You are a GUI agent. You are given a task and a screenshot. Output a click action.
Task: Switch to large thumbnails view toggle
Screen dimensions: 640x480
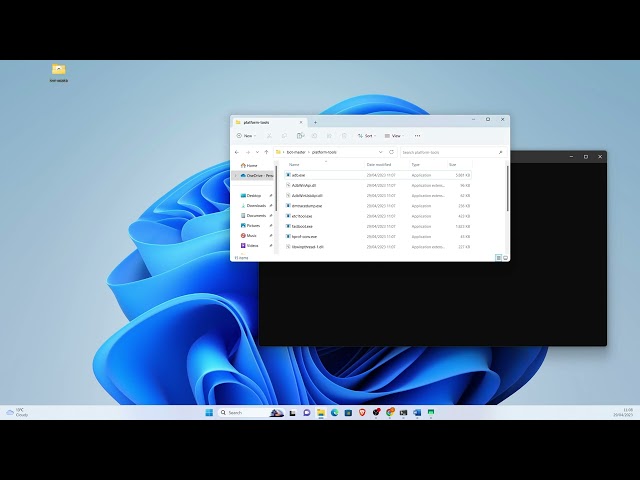(x=505, y=258)
